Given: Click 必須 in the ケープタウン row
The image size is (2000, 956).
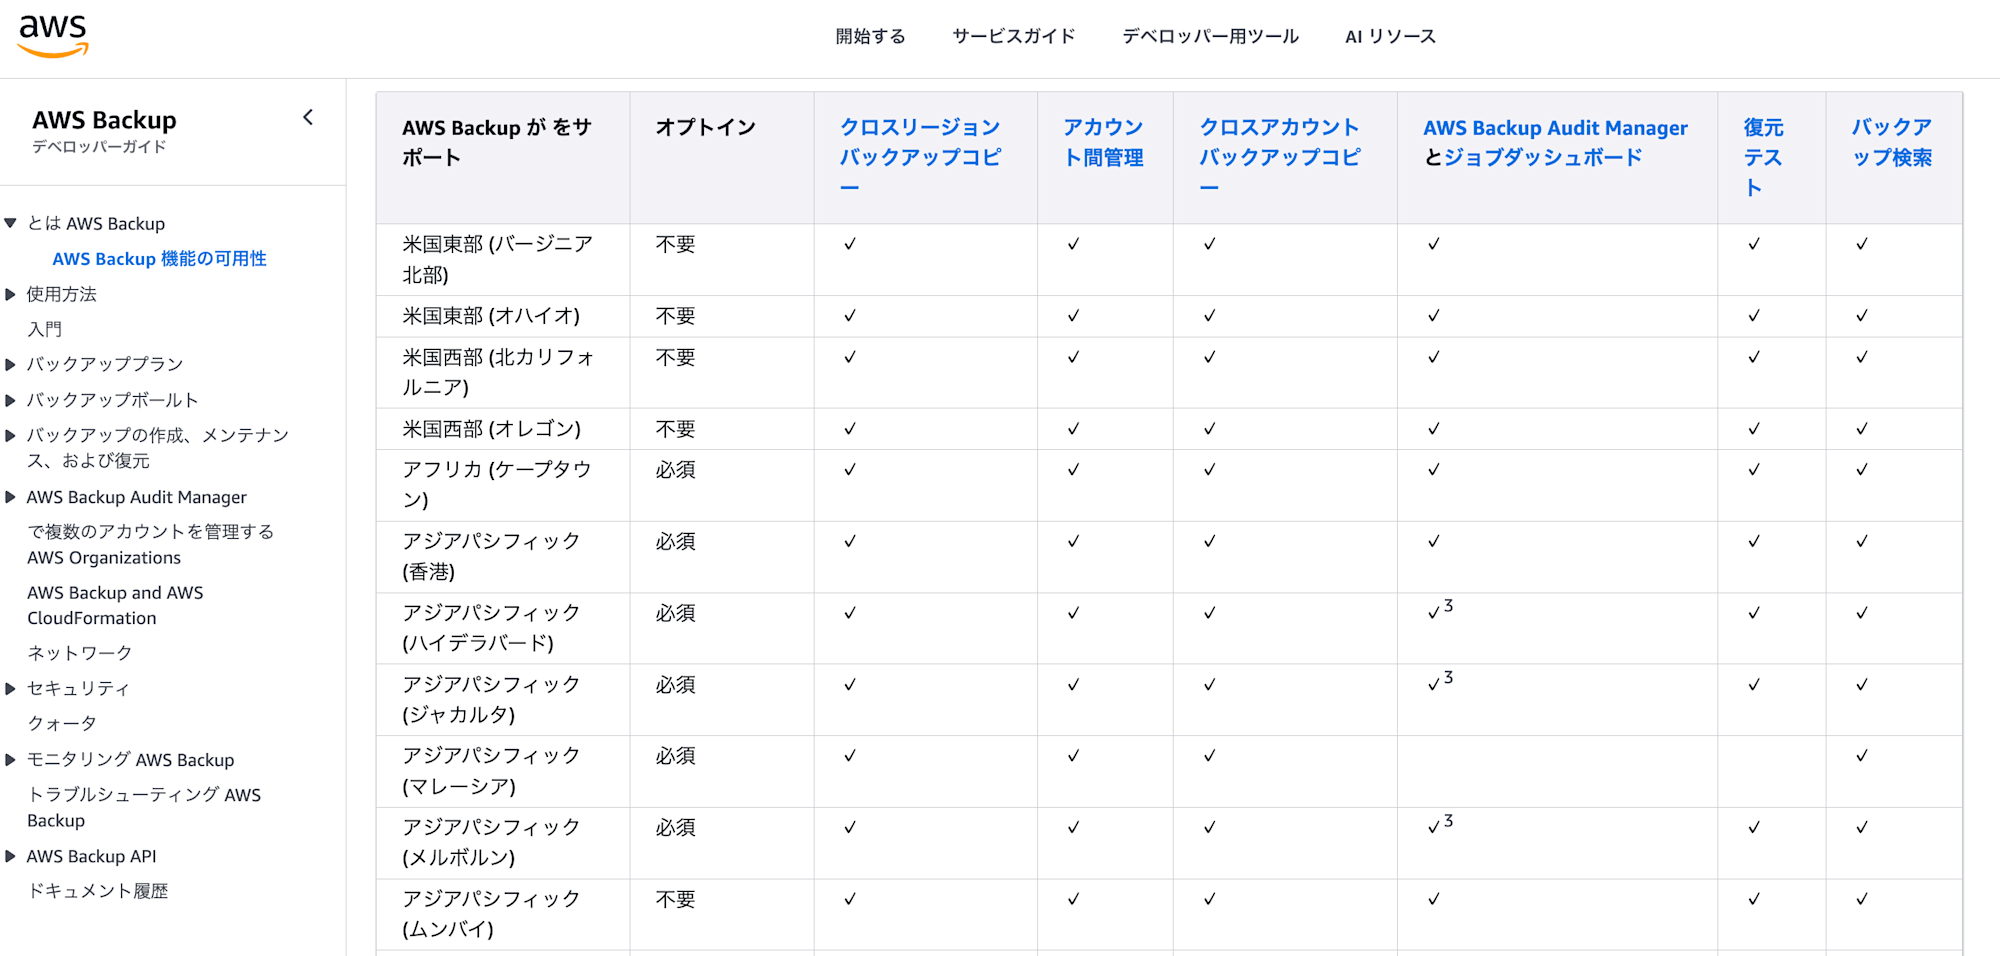Looking at the screenshot, I should [675, 470].
